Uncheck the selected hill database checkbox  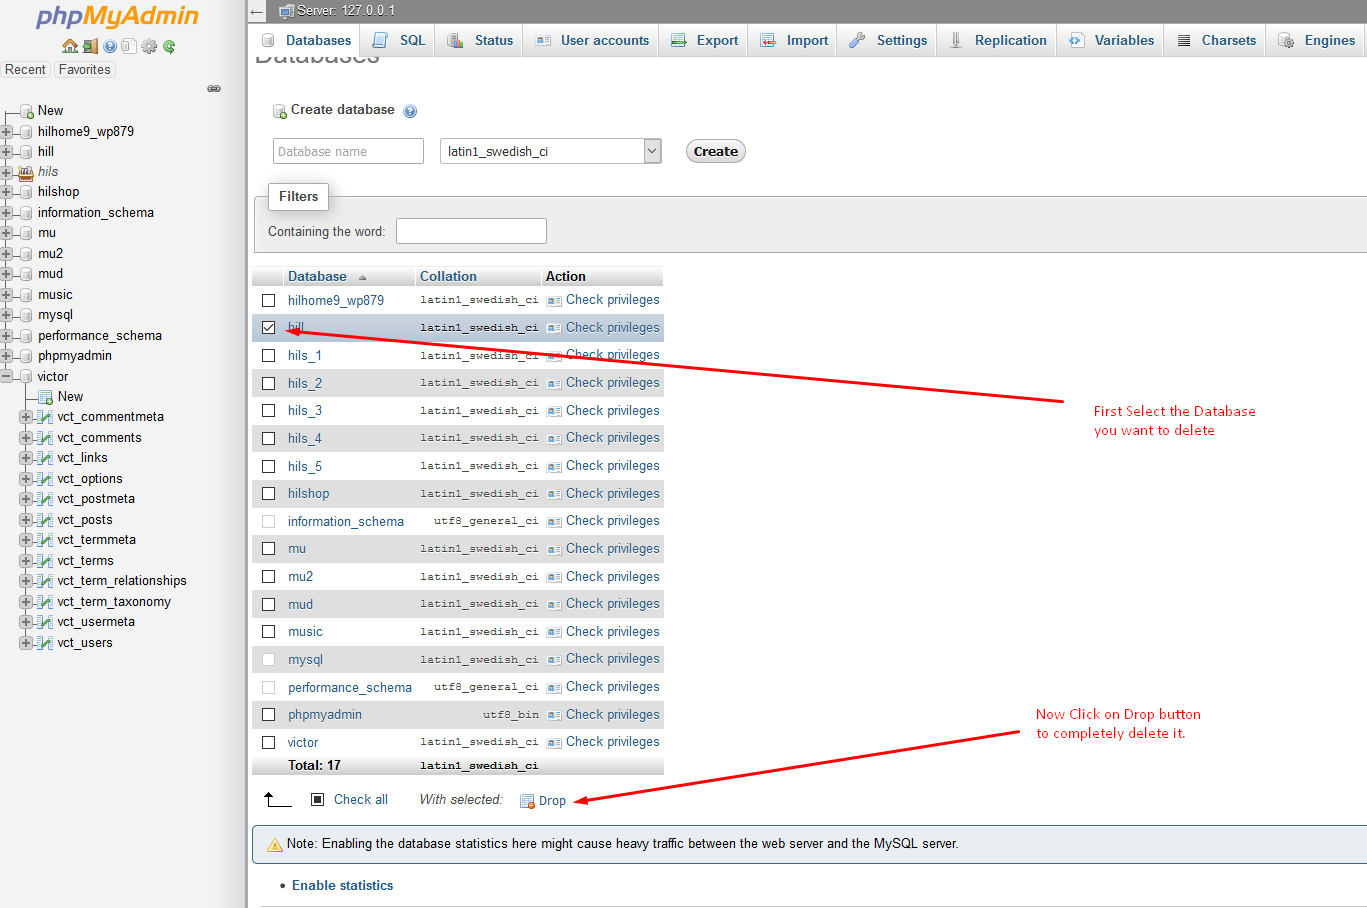click(x=268, y=327)
